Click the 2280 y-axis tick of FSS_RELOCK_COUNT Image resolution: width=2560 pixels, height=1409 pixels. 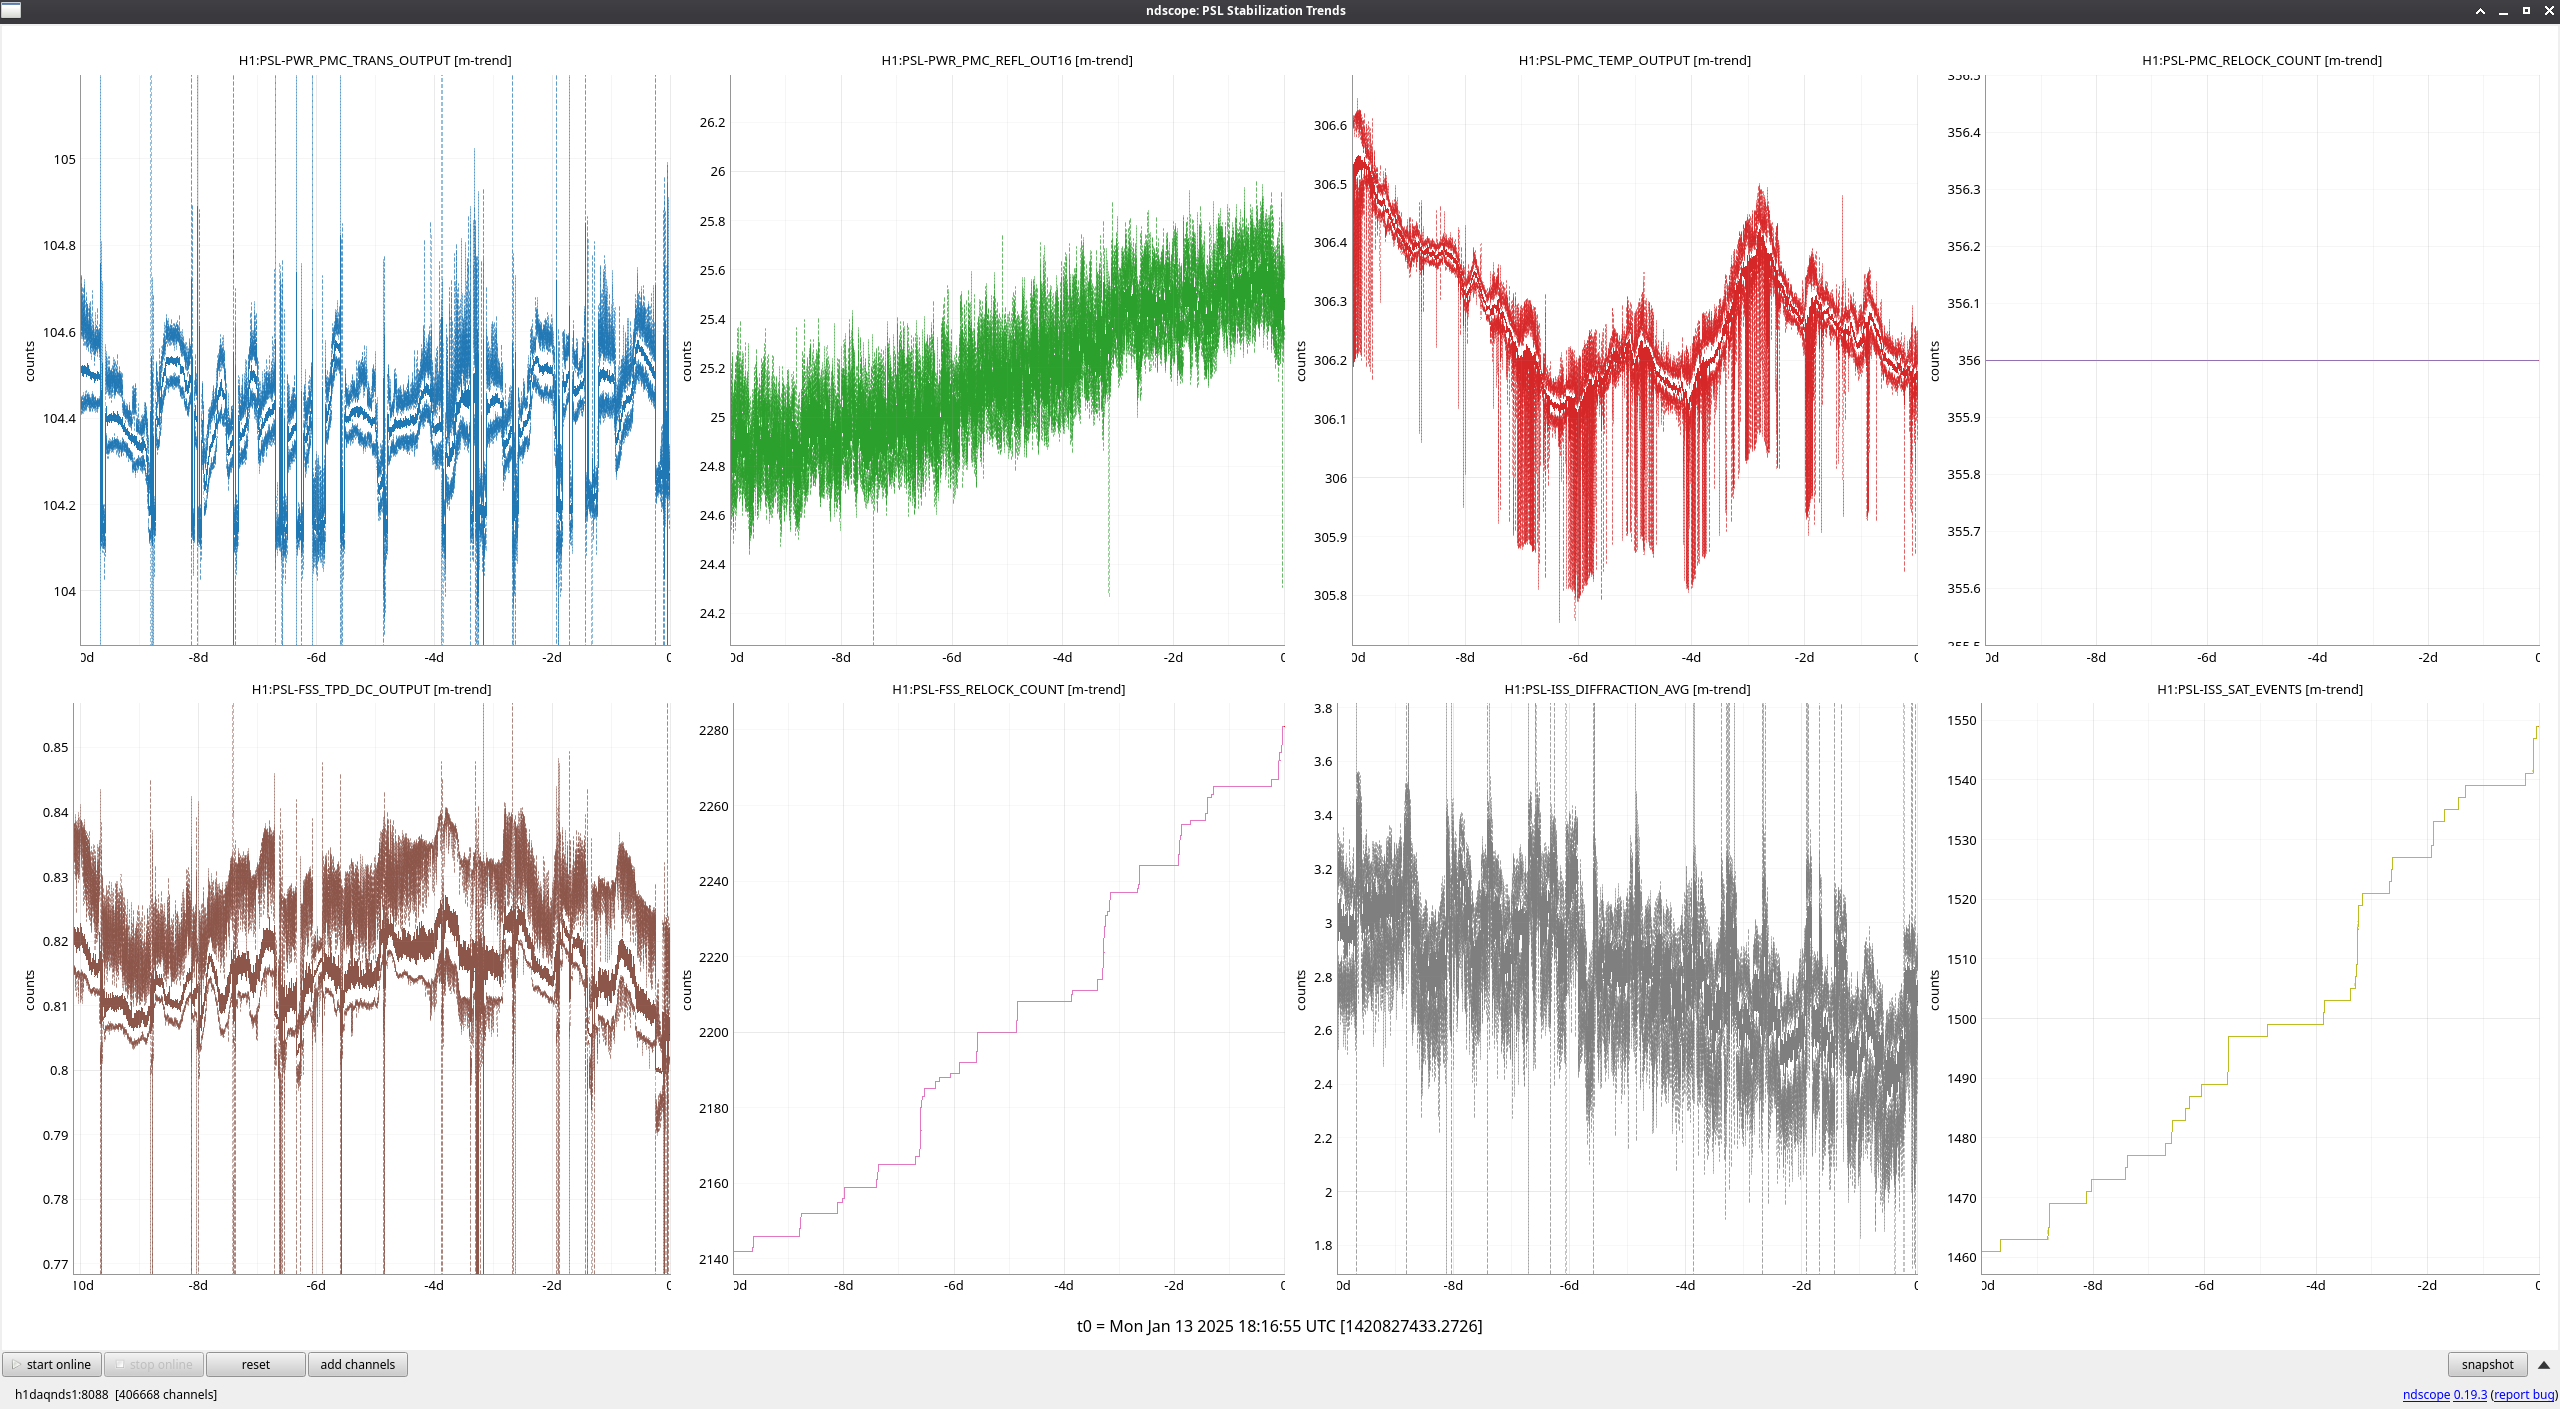click(714, 730)
